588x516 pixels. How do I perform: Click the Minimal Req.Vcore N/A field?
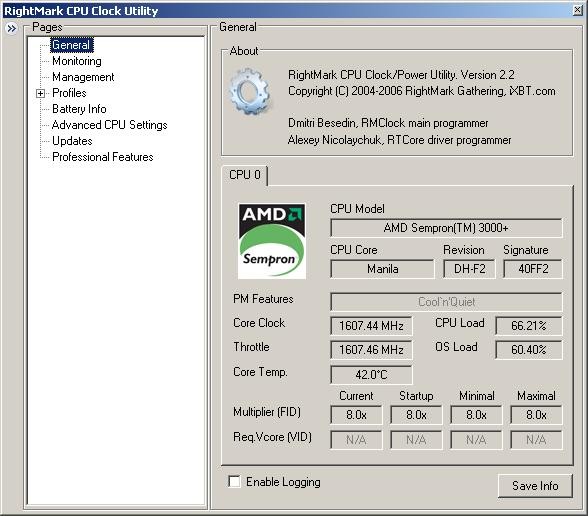point(476,440)
